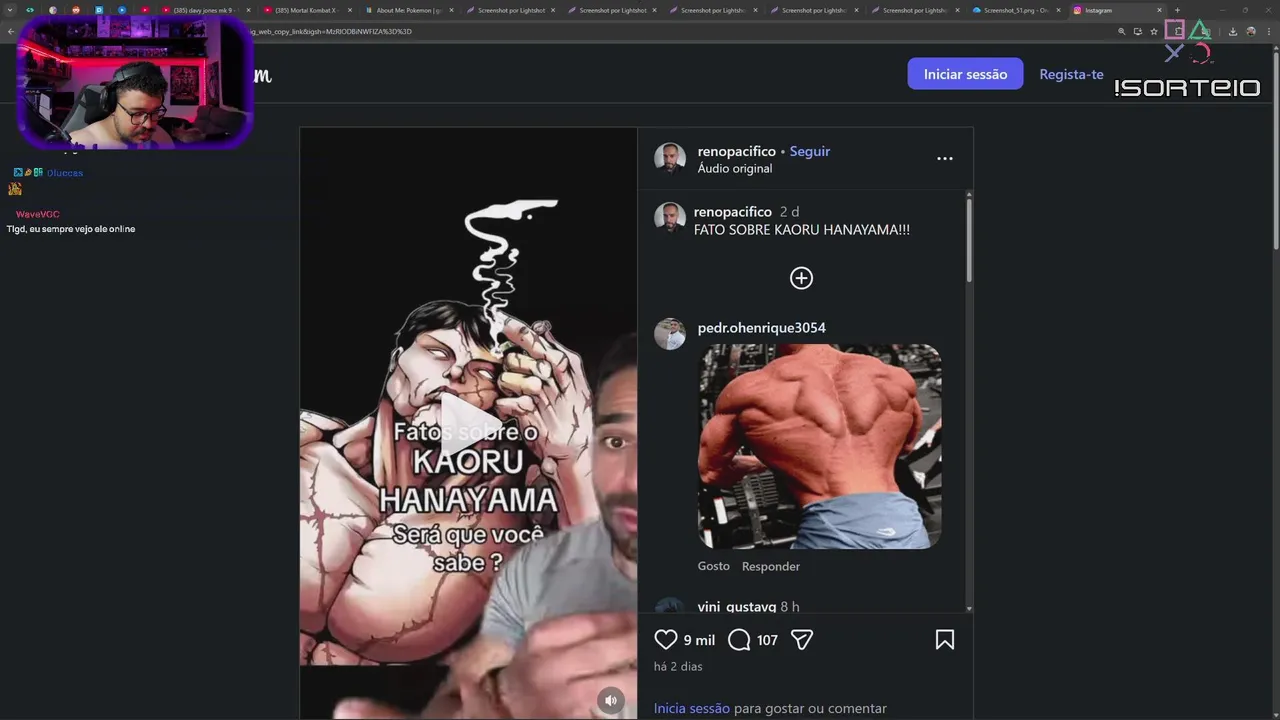Viewport: 1280px width, 720px height.
Task: Open pedr.ohenrique3054 profile
Action: click(x=762, y=327)
